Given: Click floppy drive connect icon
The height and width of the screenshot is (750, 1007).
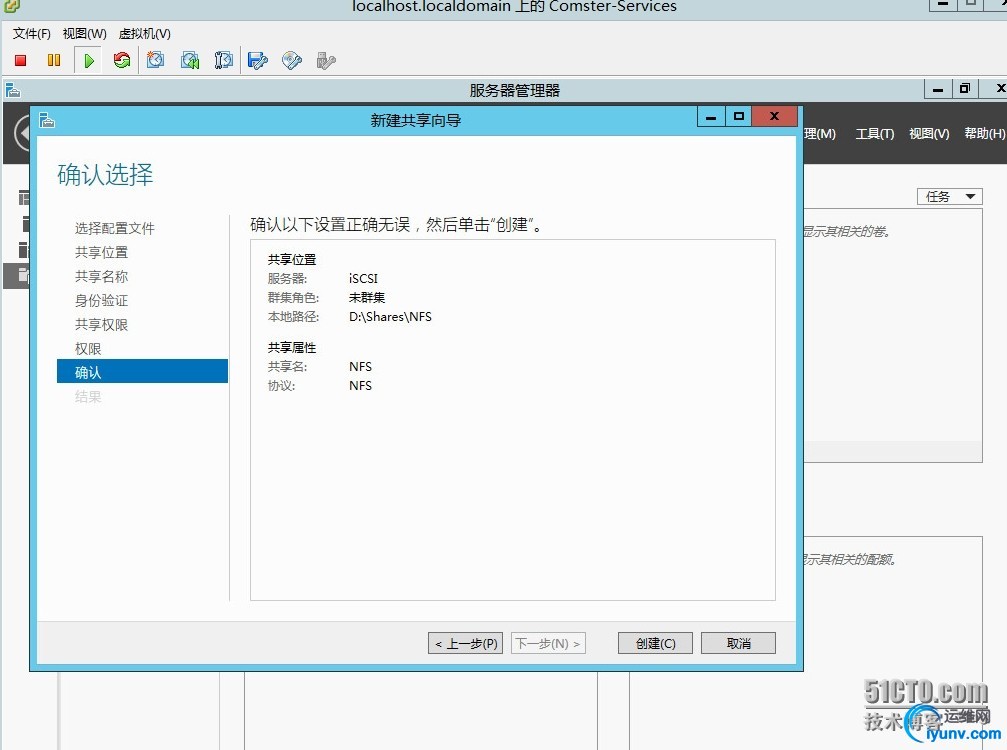Looking at the screenshot, I should click(258, 60).
